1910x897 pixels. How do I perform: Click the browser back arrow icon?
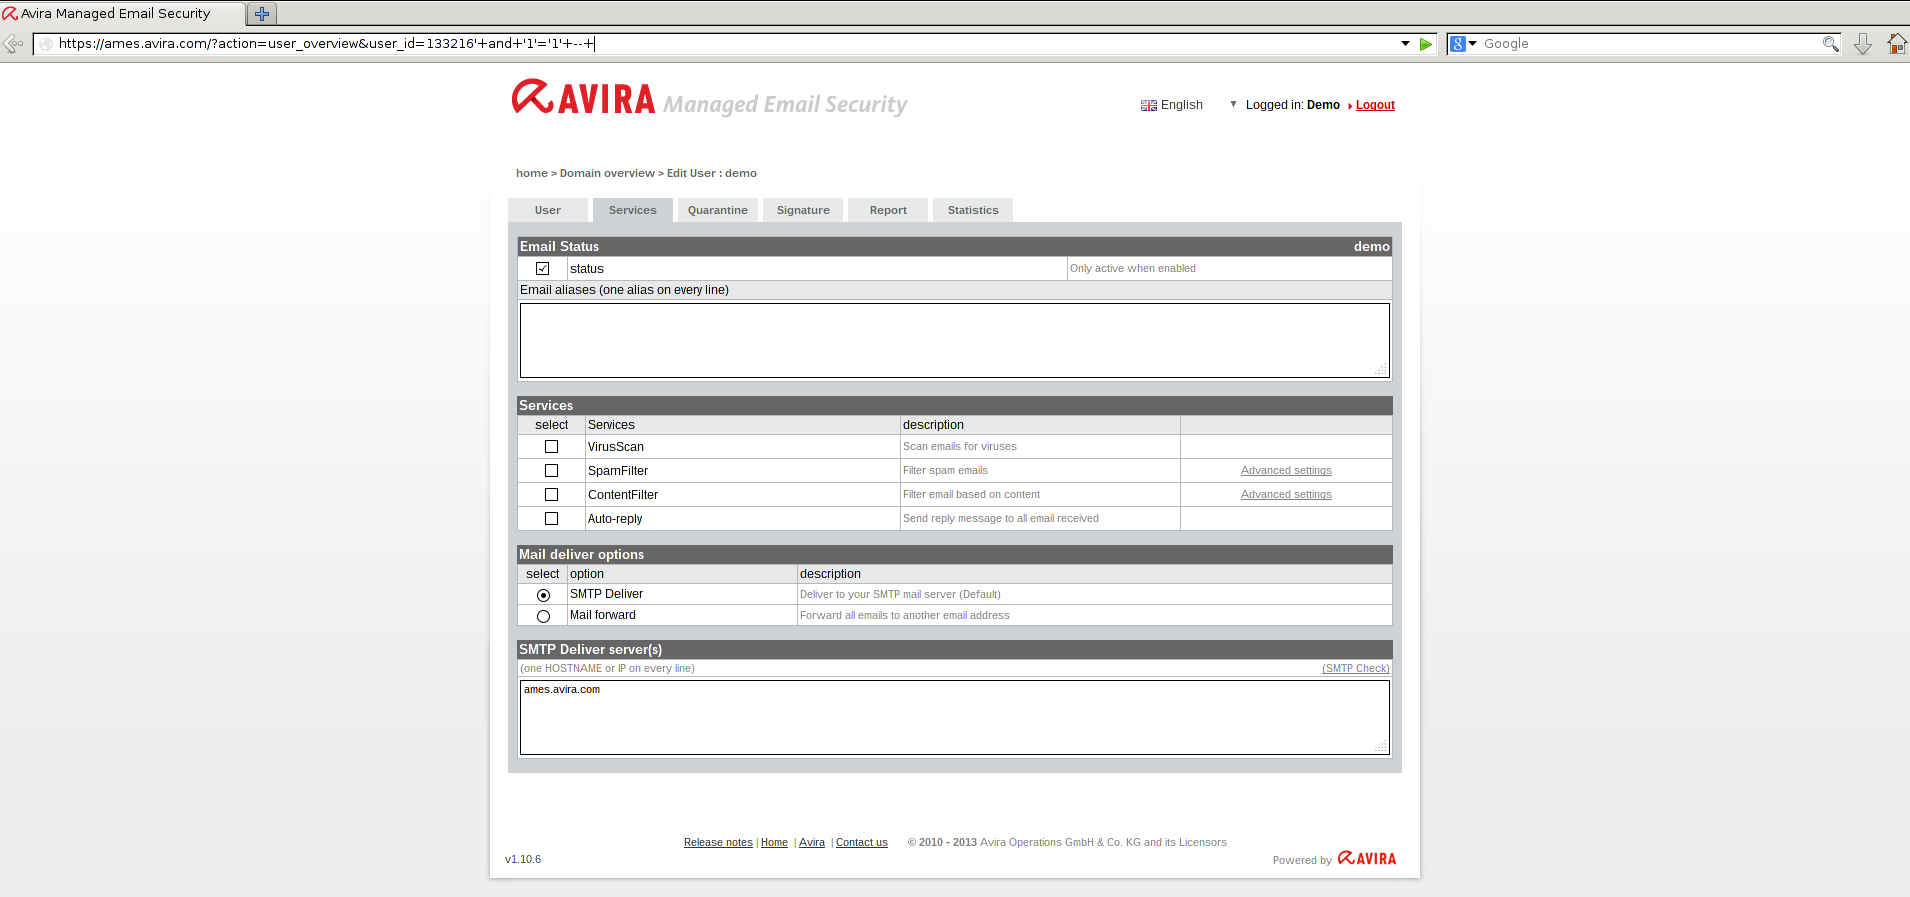pyautogui.click(x=13, y=44)
